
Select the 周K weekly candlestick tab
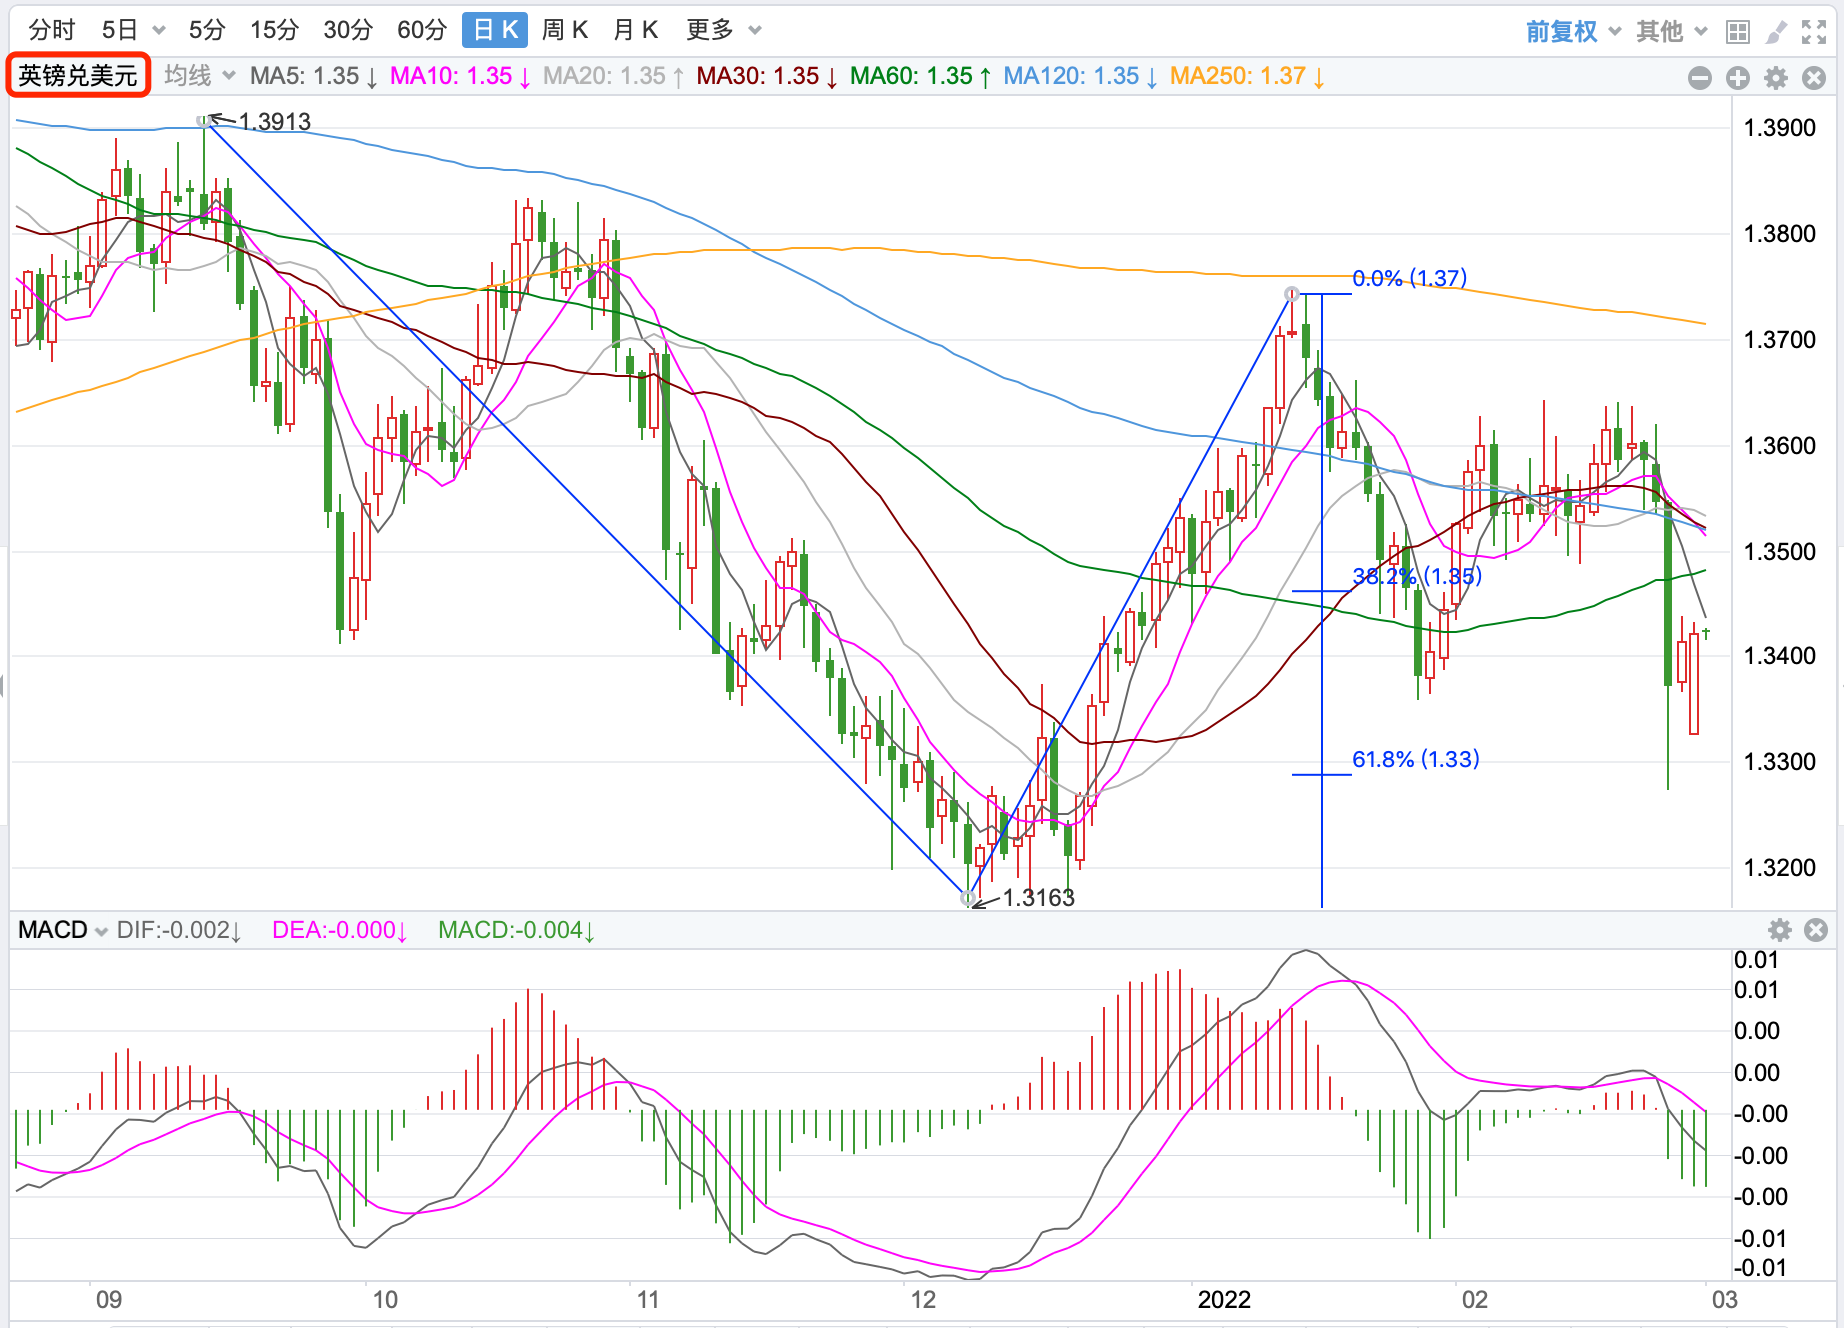(565, 30)
